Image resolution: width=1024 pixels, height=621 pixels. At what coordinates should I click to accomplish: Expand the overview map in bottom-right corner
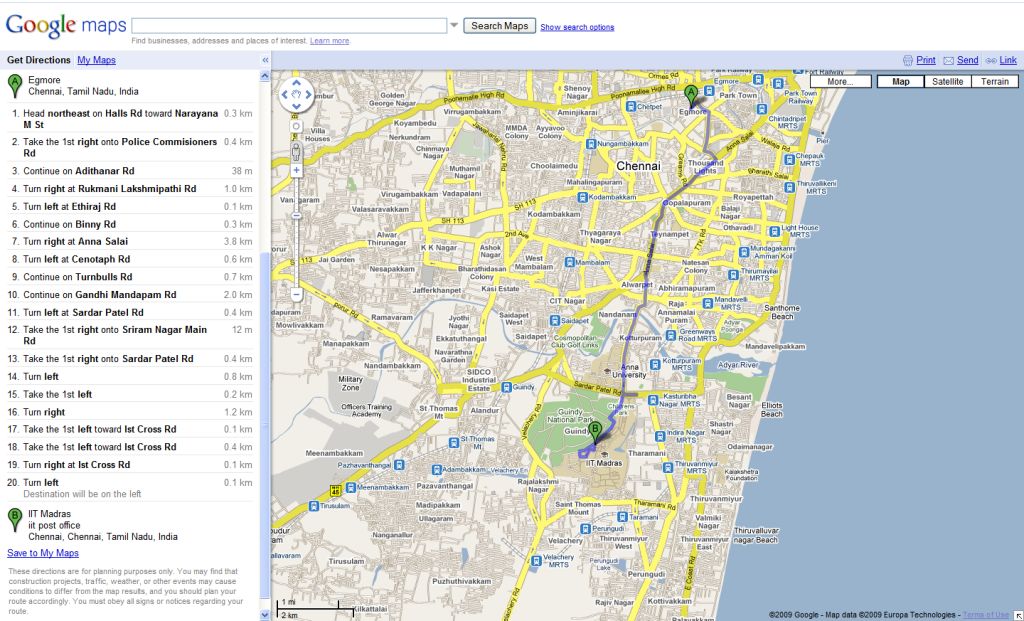[x=1017, y=615]
